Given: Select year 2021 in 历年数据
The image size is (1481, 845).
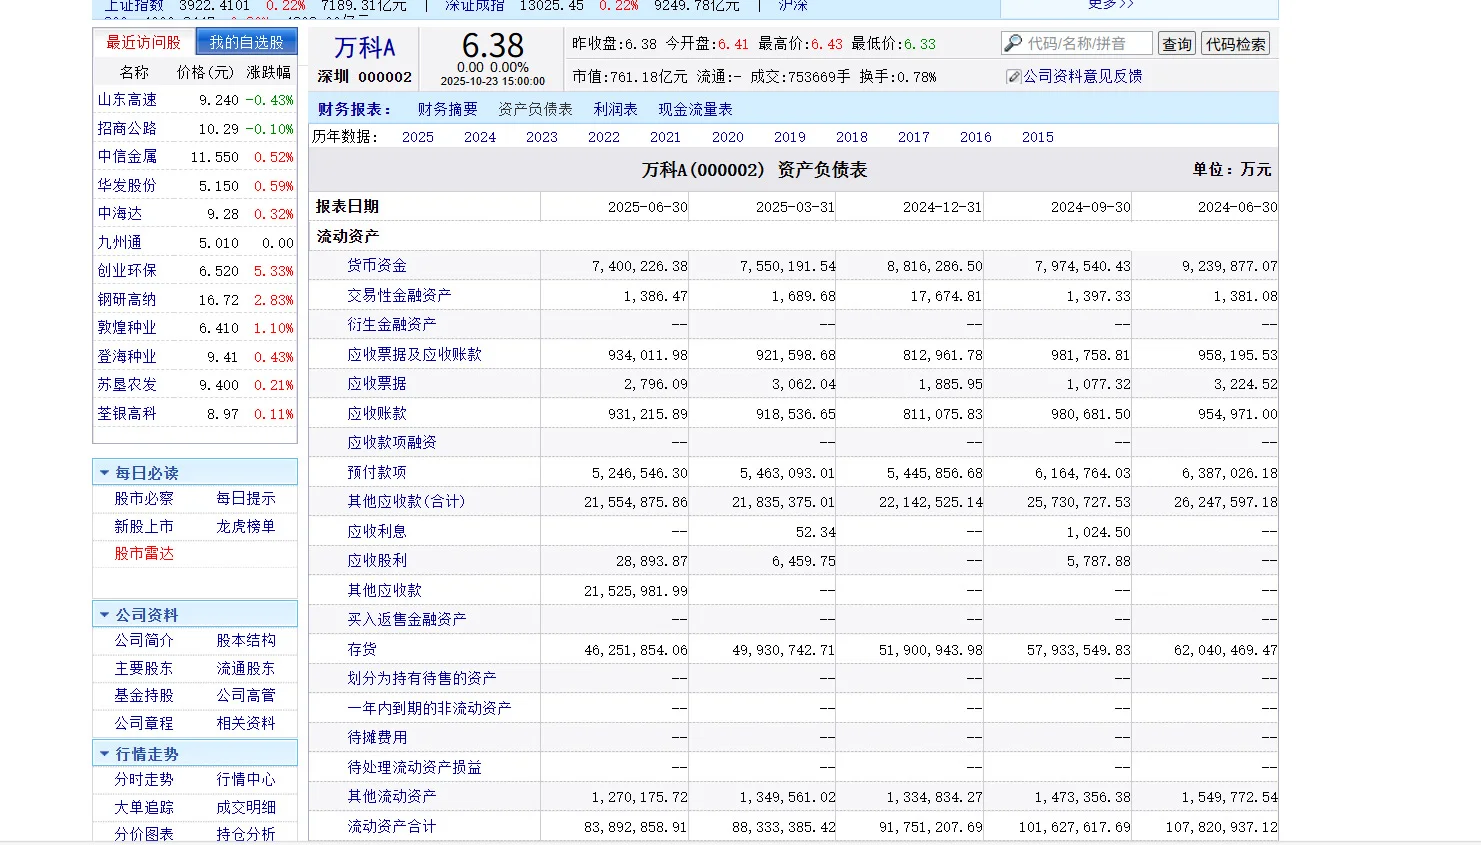Looking at the screenshot, I should [x=666, y=137].
